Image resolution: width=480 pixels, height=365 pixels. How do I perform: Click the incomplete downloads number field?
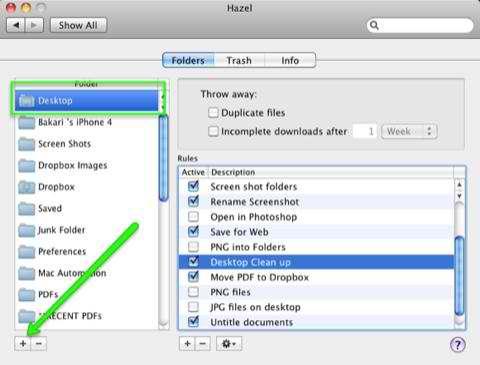(365, 131)
